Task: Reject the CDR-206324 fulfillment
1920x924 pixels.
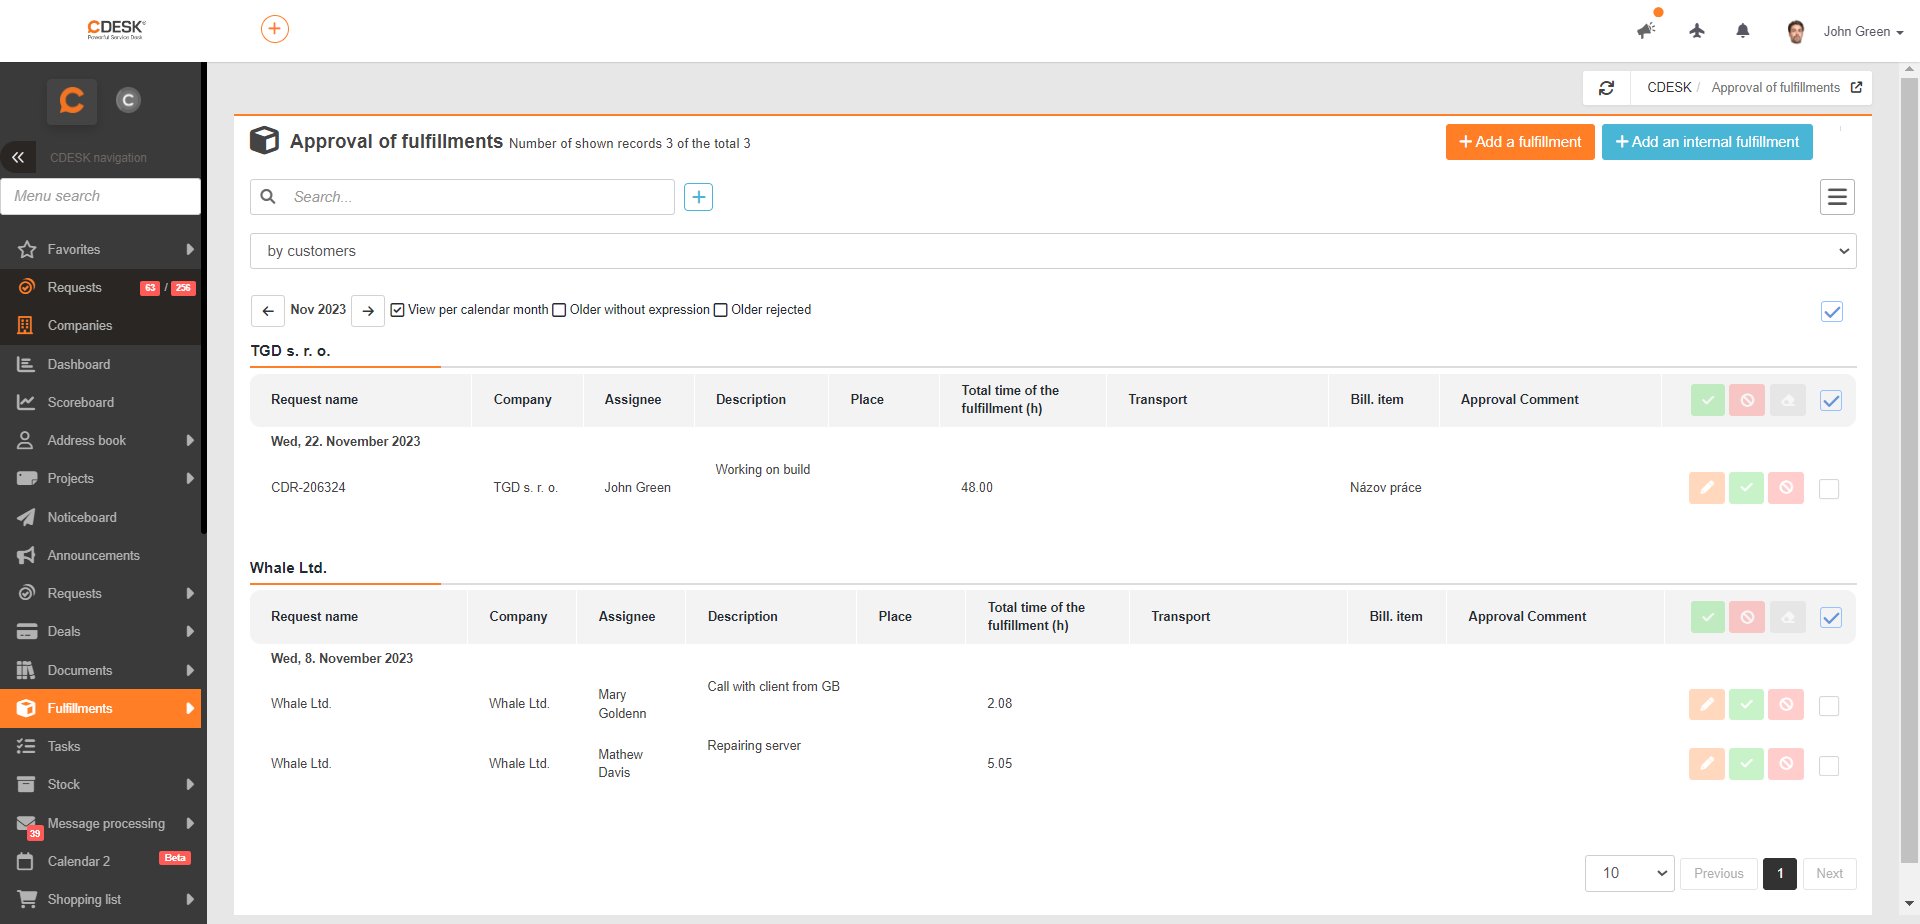Action: tap(1786, 488)
